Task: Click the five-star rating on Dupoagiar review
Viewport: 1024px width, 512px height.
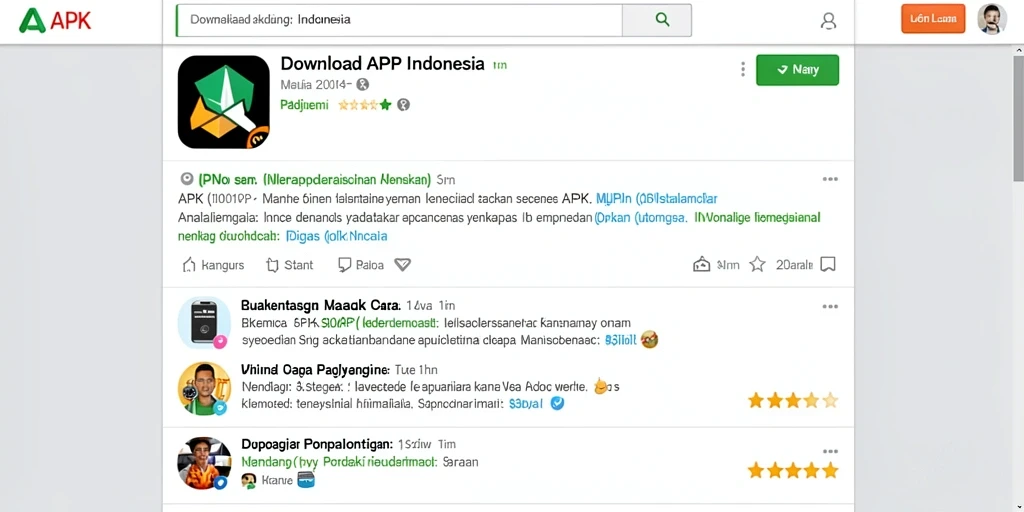Action: (x=792, y=470)
